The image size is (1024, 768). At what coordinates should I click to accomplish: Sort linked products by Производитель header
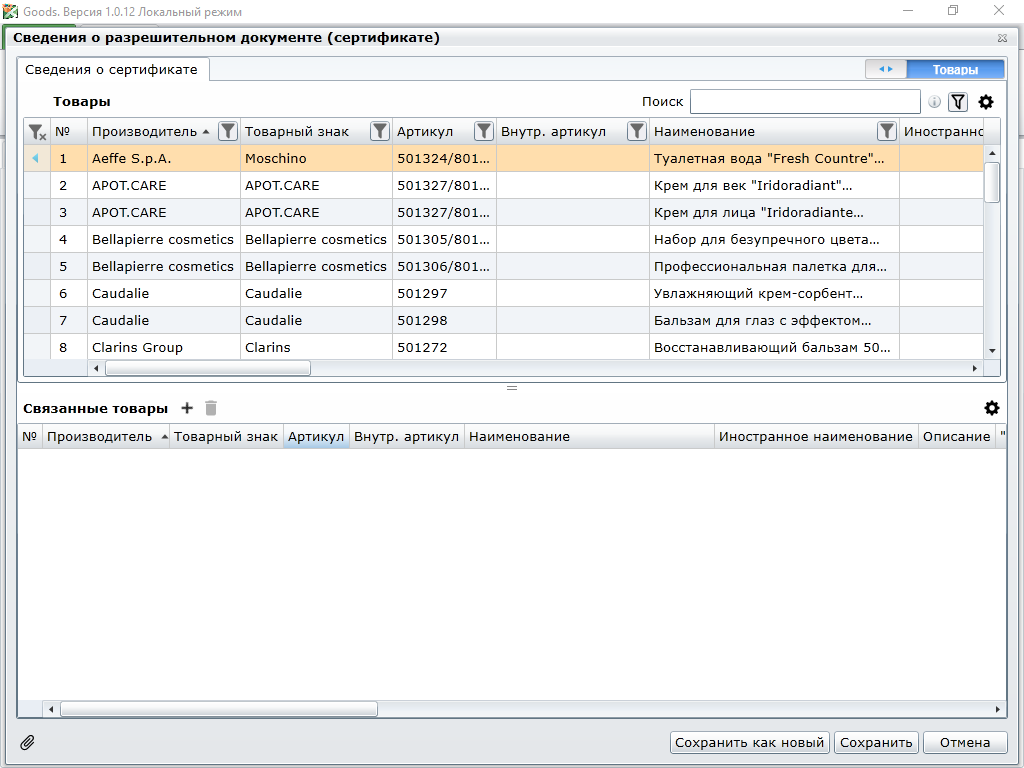coord(99,437)
